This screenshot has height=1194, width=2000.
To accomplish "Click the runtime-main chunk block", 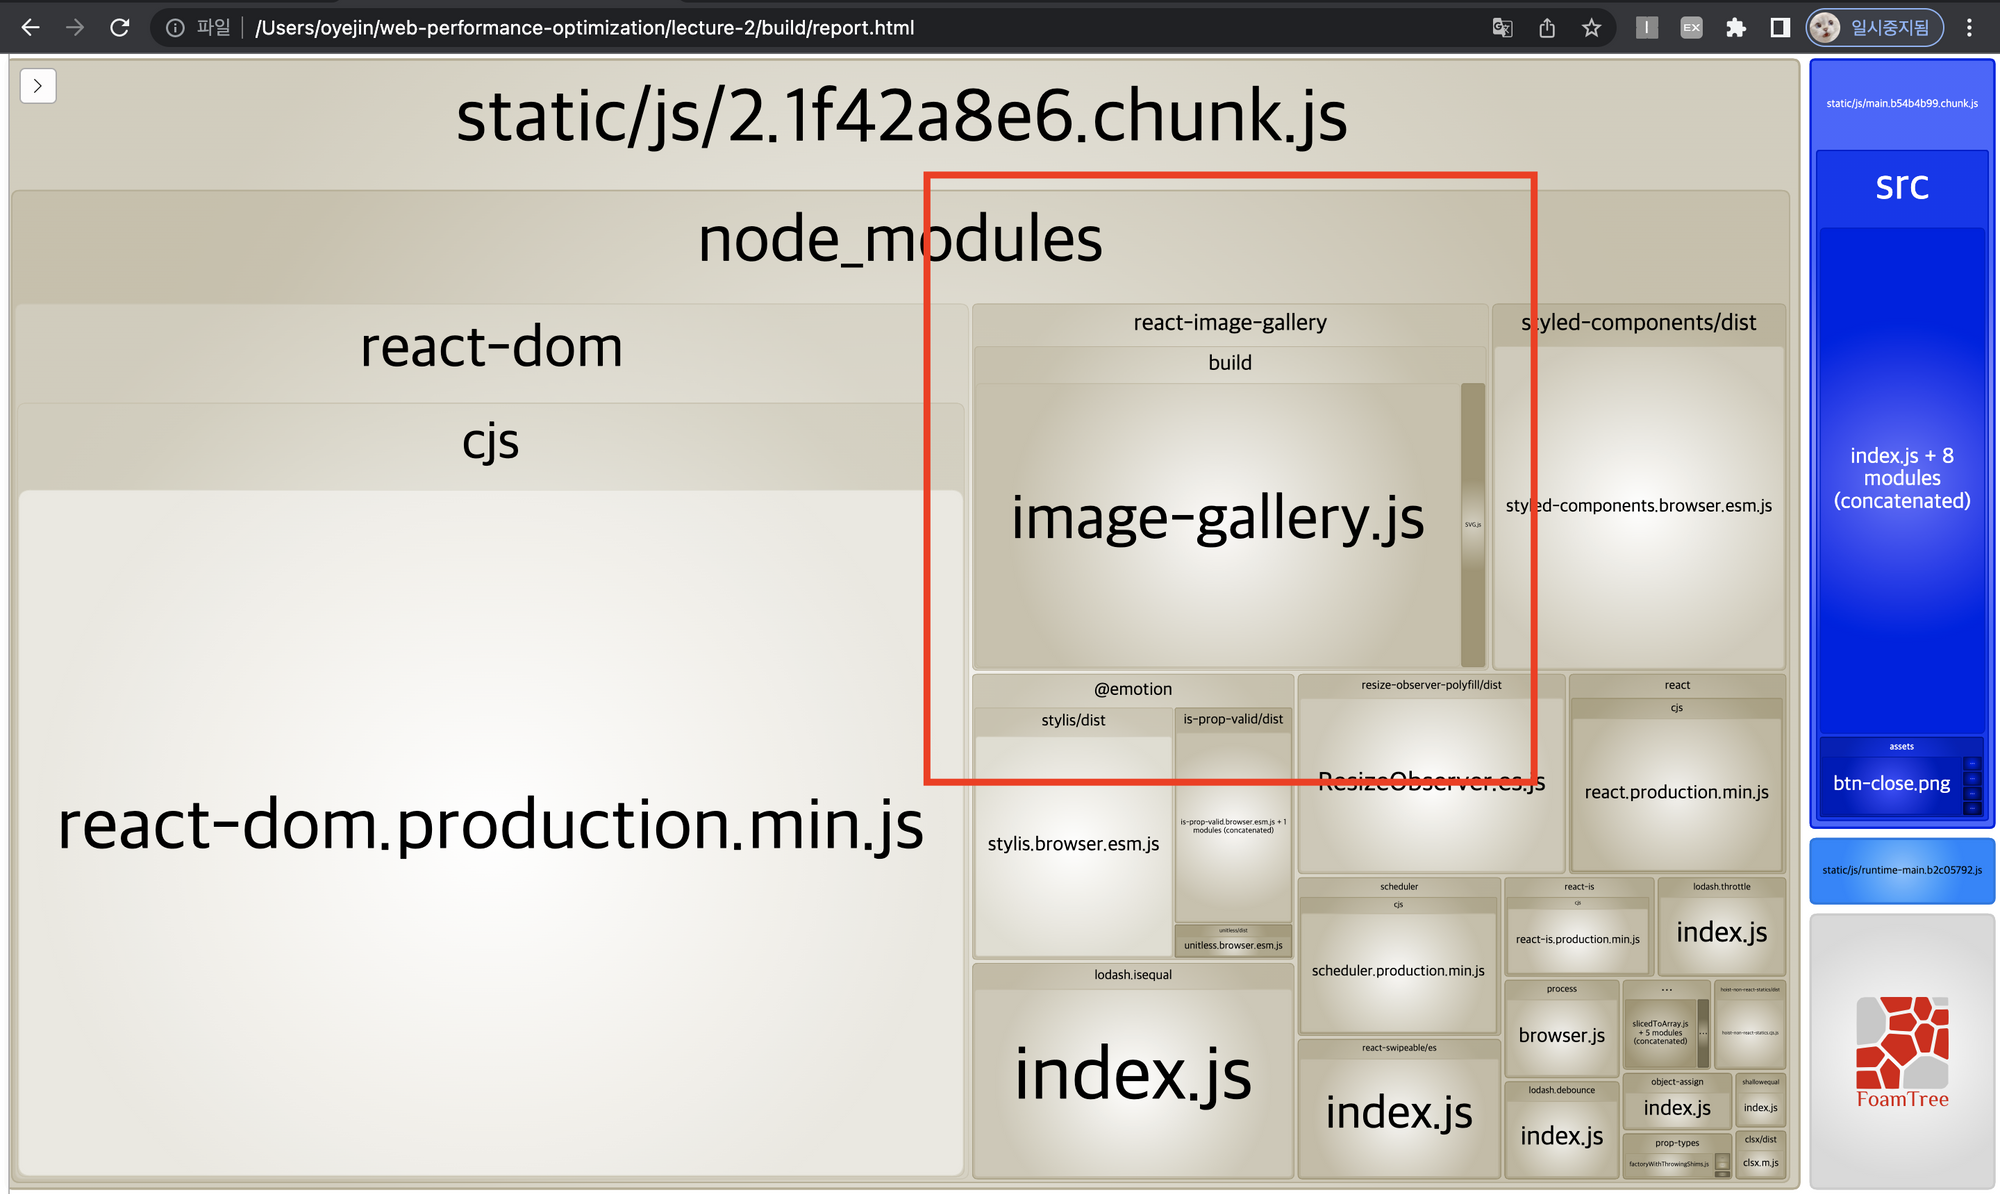I will [x=1902, y=870].
